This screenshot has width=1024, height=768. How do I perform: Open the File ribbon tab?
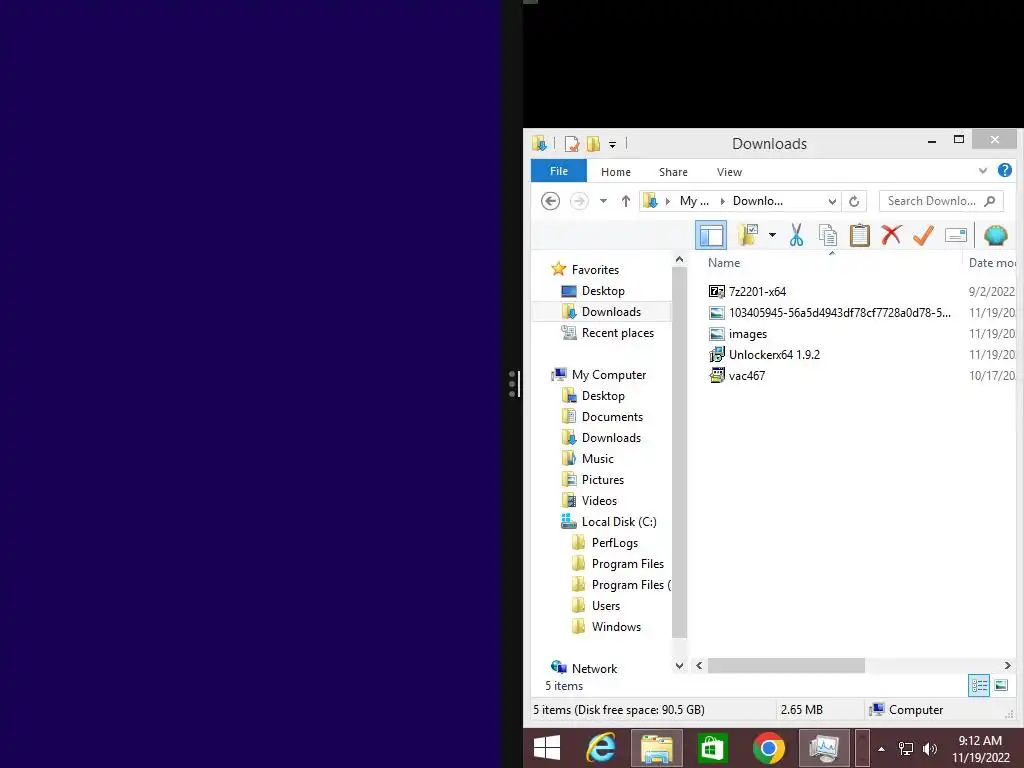(x=559, y=171)
